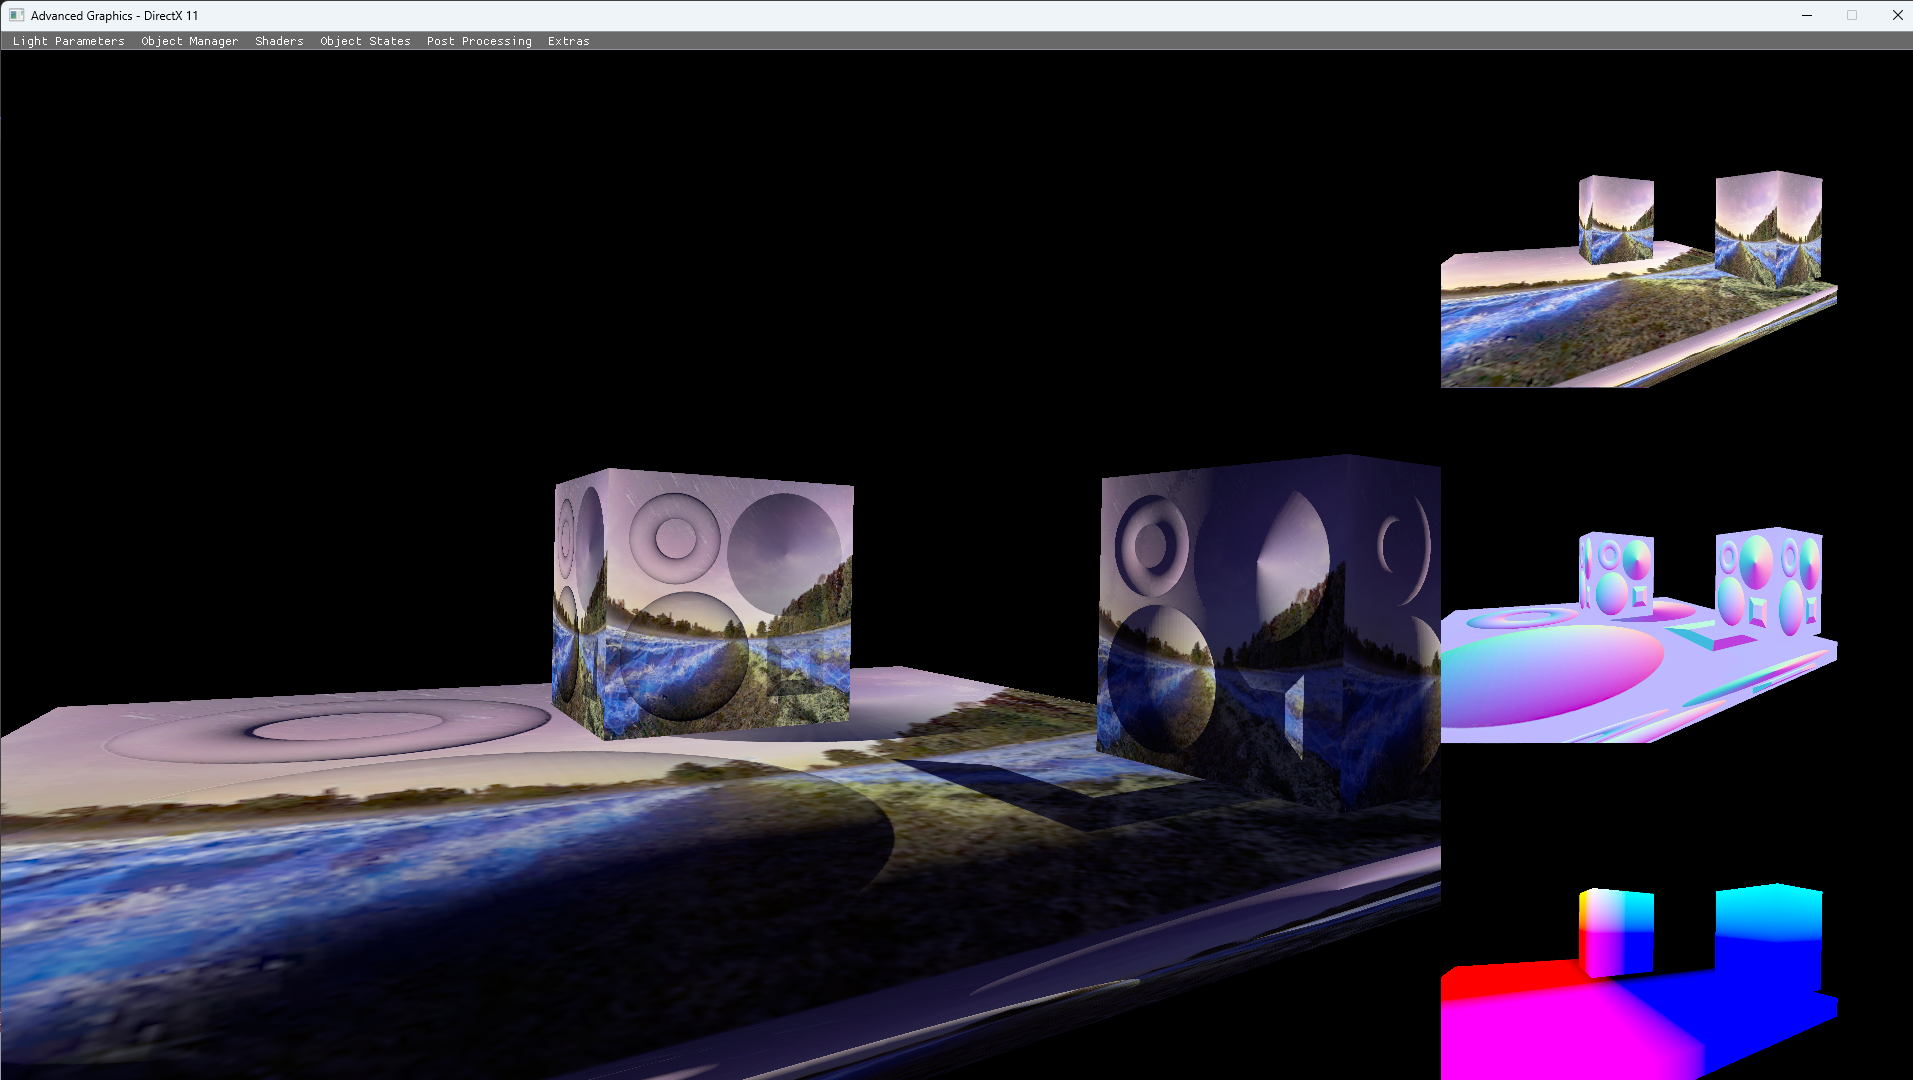Screen dimensions: 1913x1080
Task: Open the Object States menu
Action: point(365,41)
